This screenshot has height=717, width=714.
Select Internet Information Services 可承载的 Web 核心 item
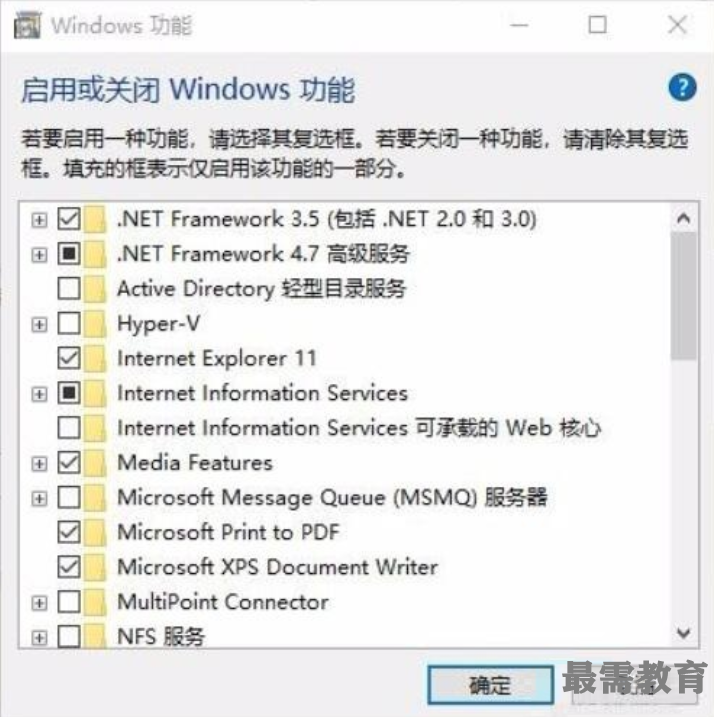(359, 428)
